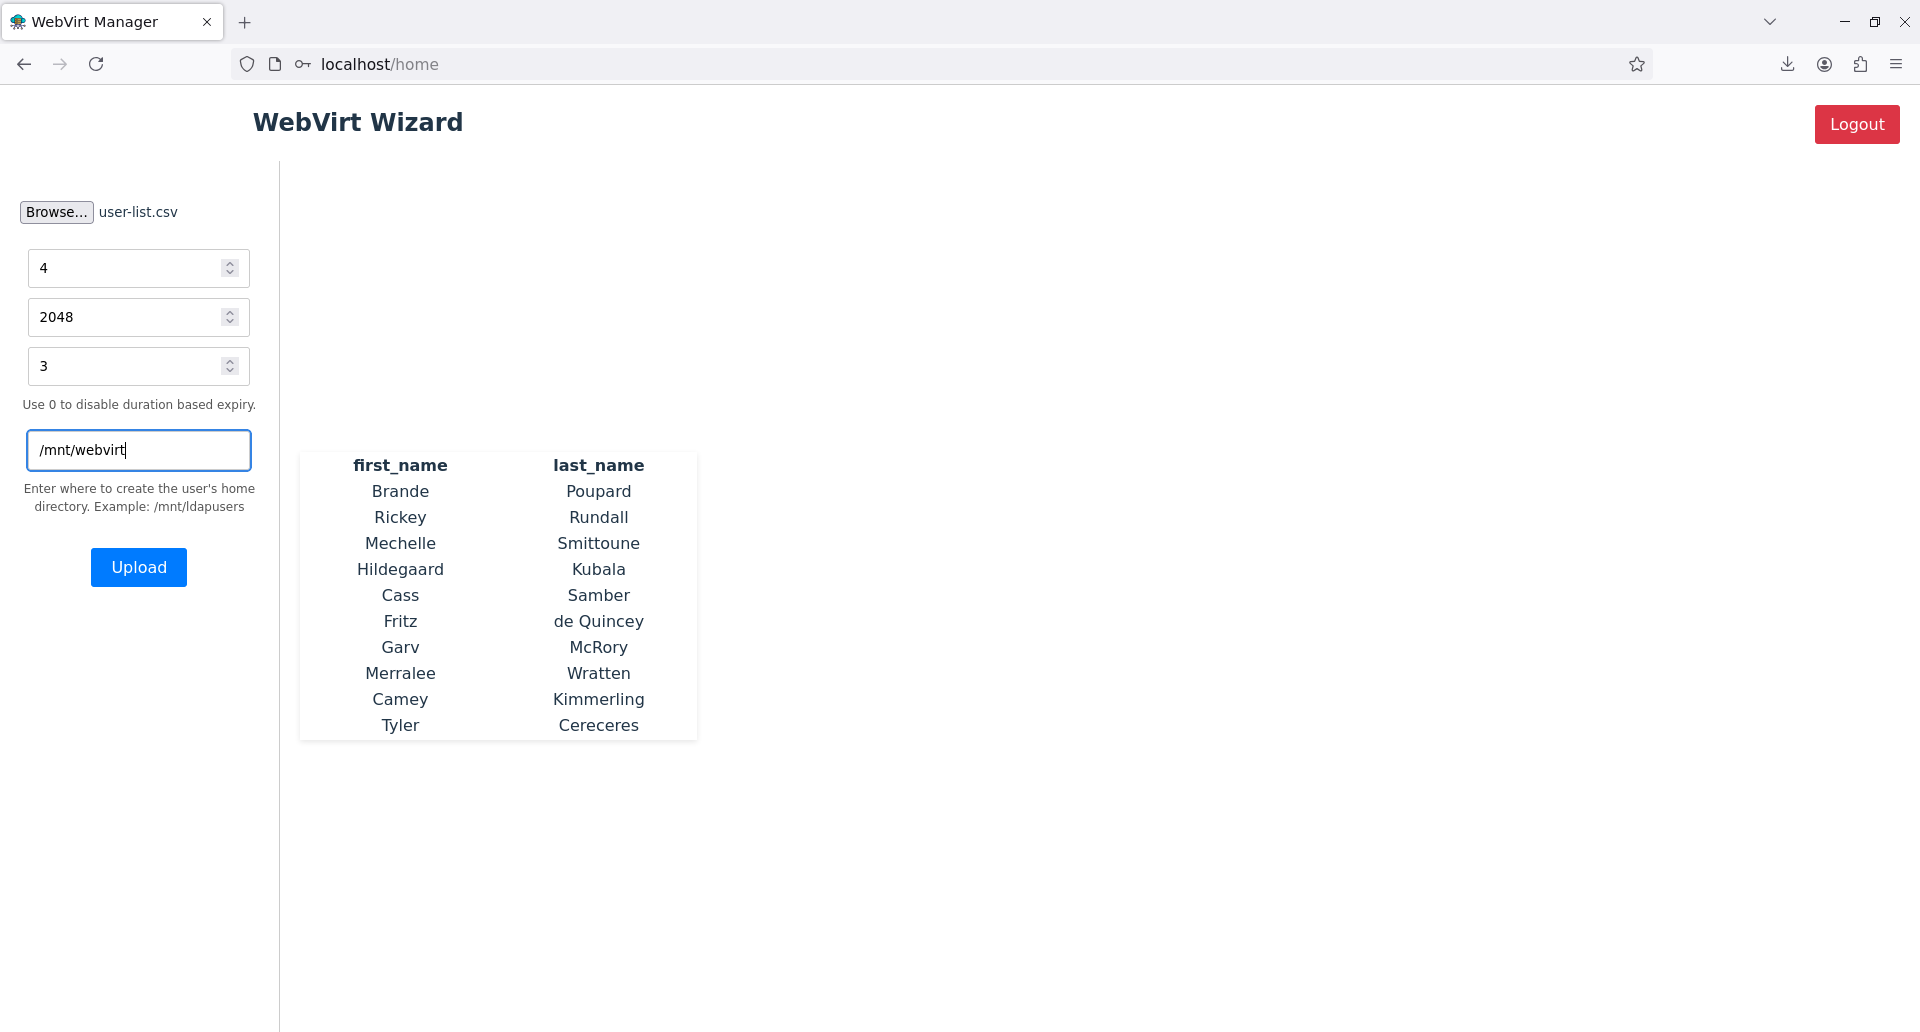
Task: View site information page icon
Action: 275,64
